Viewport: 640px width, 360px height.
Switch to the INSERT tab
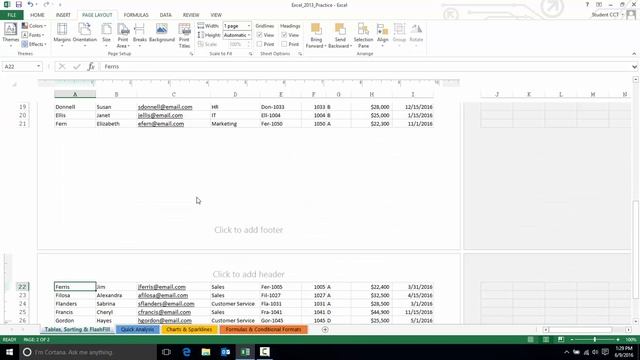click(63, 15)
